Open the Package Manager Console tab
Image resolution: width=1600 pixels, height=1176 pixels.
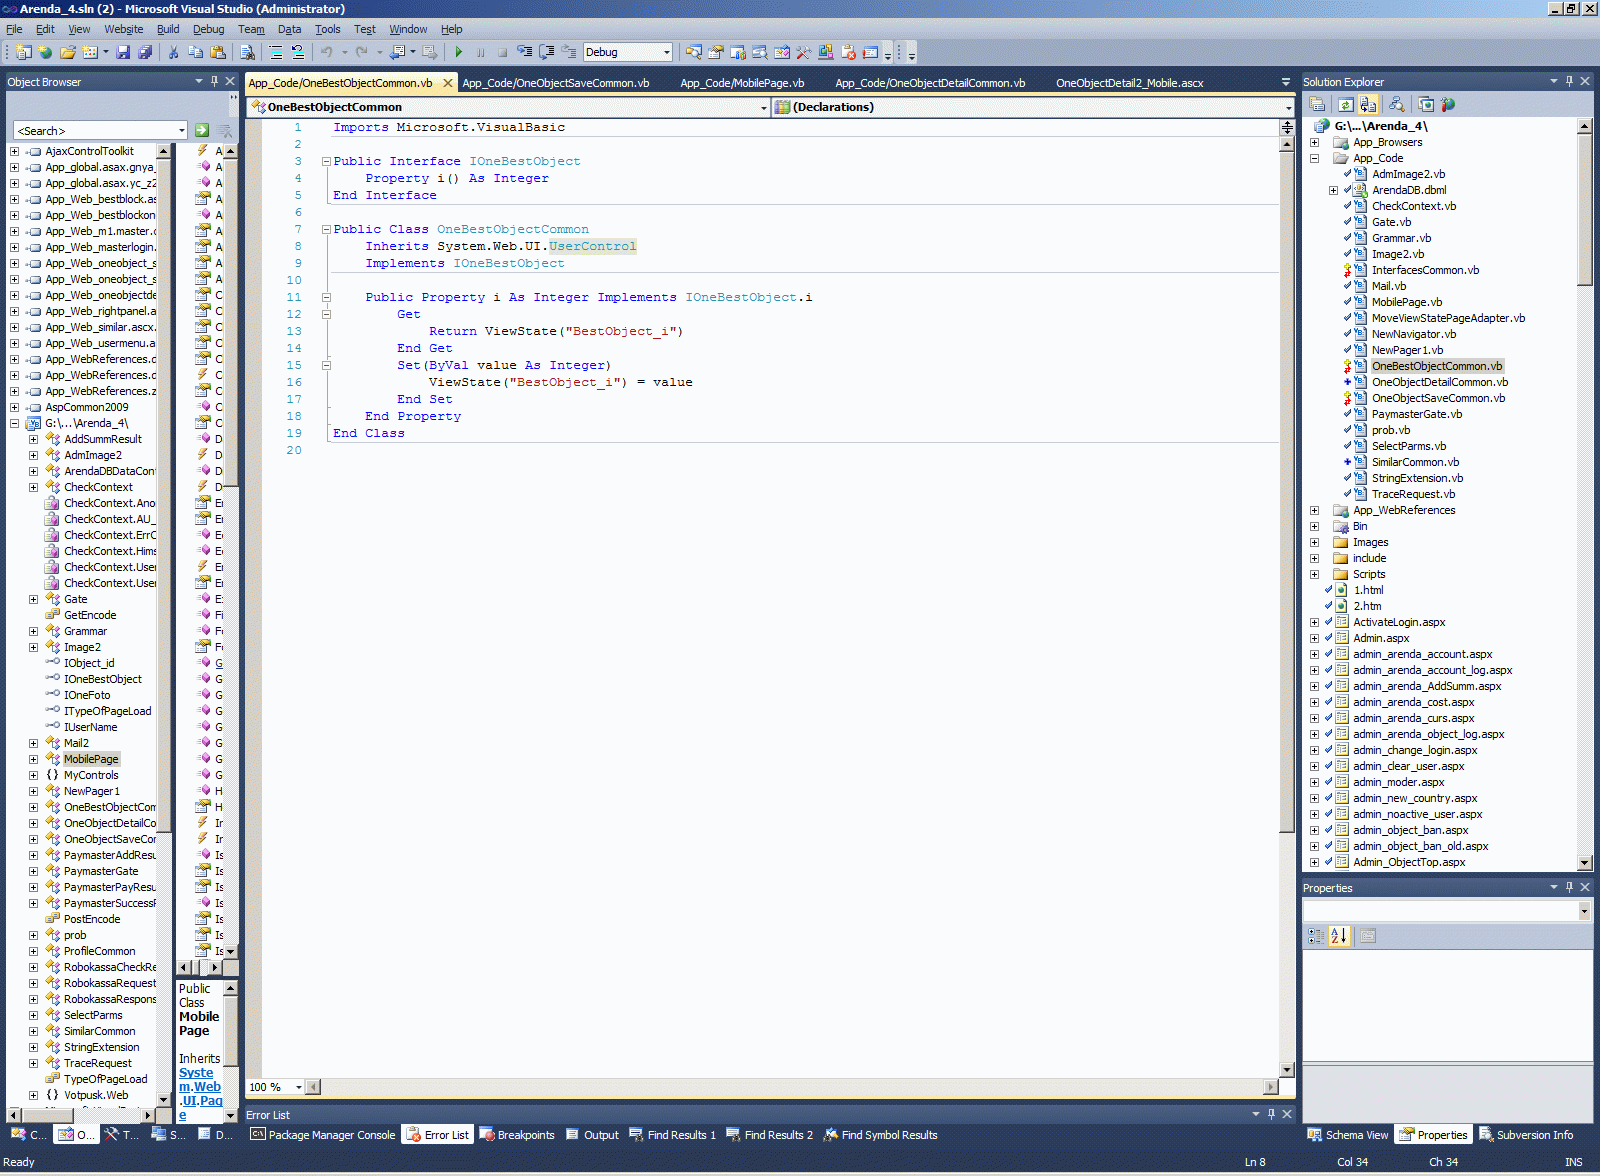click(322, 1135)
